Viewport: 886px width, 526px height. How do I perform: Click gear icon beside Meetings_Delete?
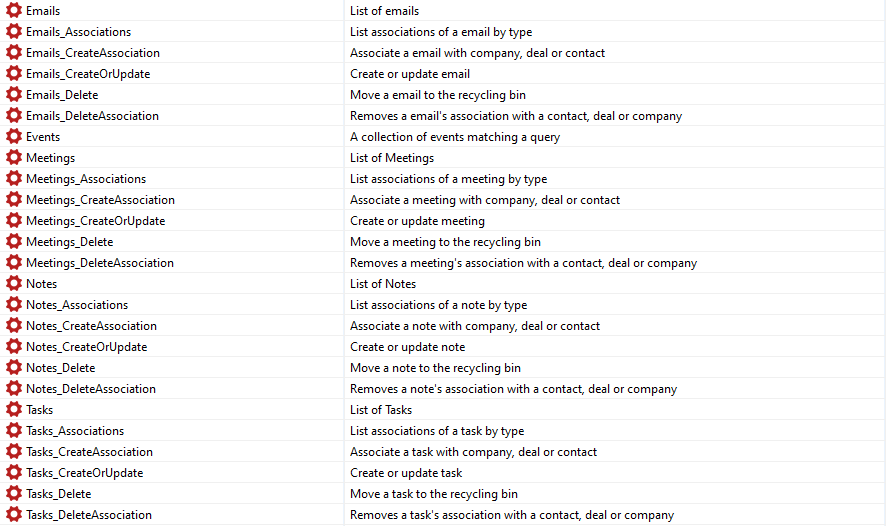click(x=14, y=242)
